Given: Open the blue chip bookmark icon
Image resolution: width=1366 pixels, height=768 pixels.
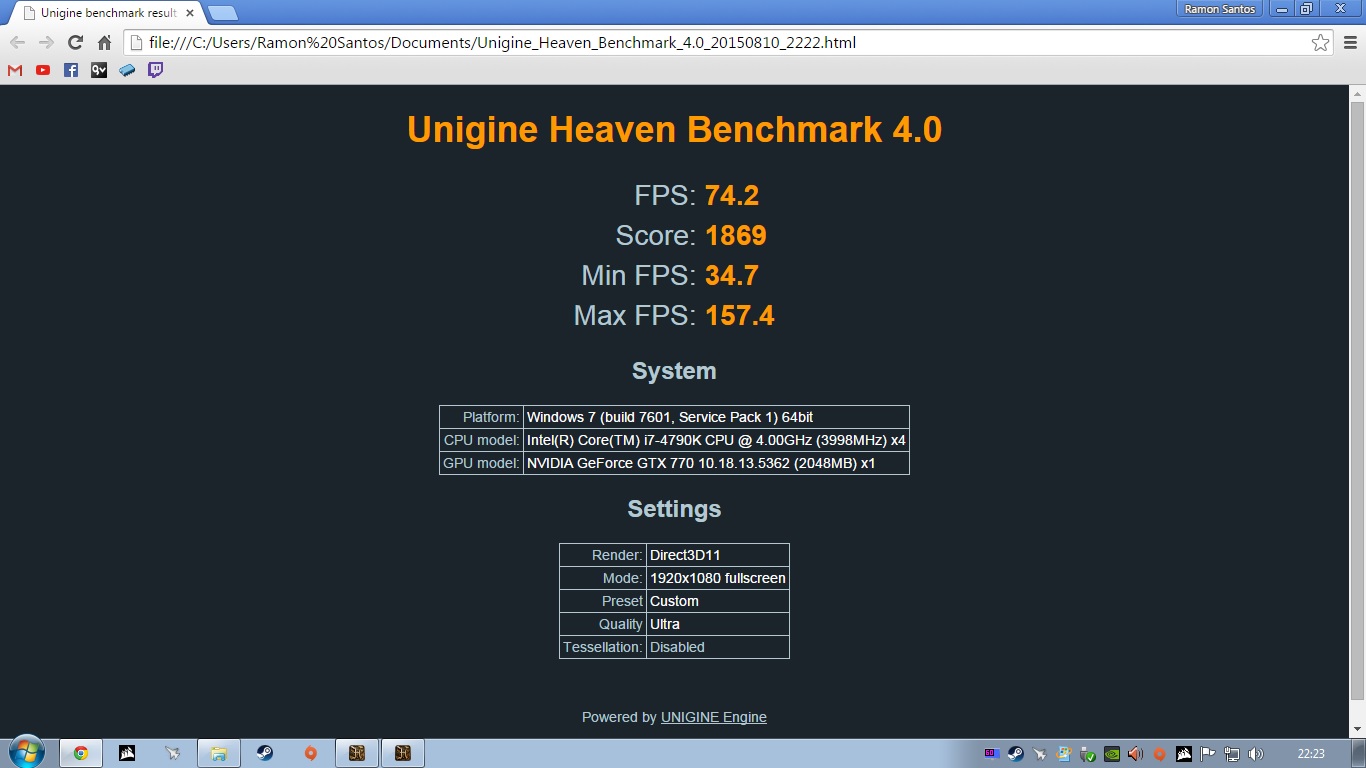Looking at the screenshot, I should pos(127,70).
